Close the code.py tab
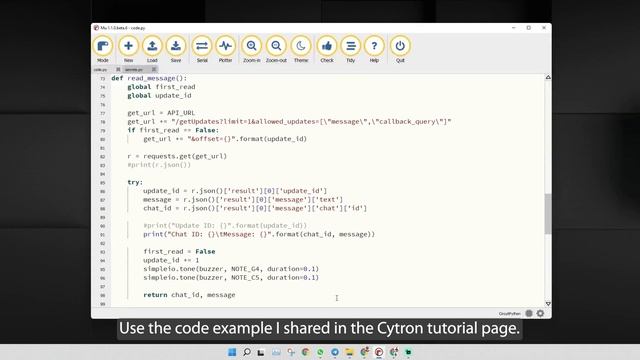Image resolution: width=640 pixels, height=360 pixels. (x=118, y=69)
